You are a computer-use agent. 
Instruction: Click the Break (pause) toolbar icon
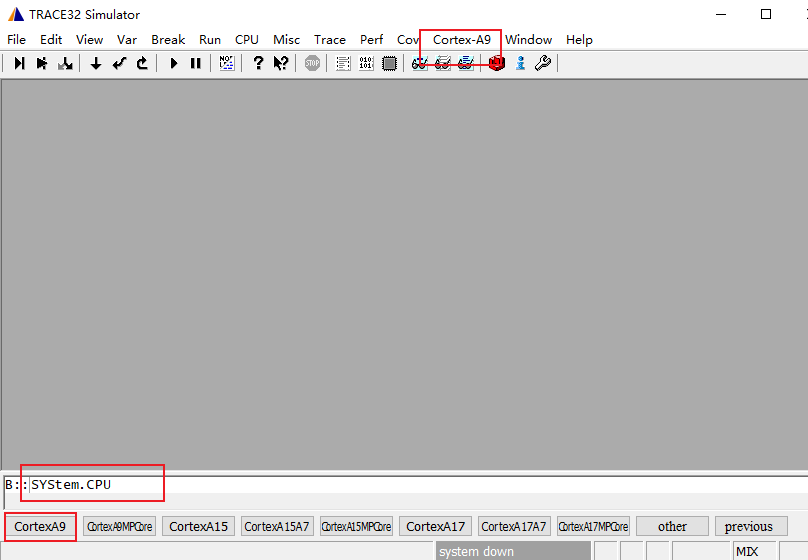[x=196, y=63]
